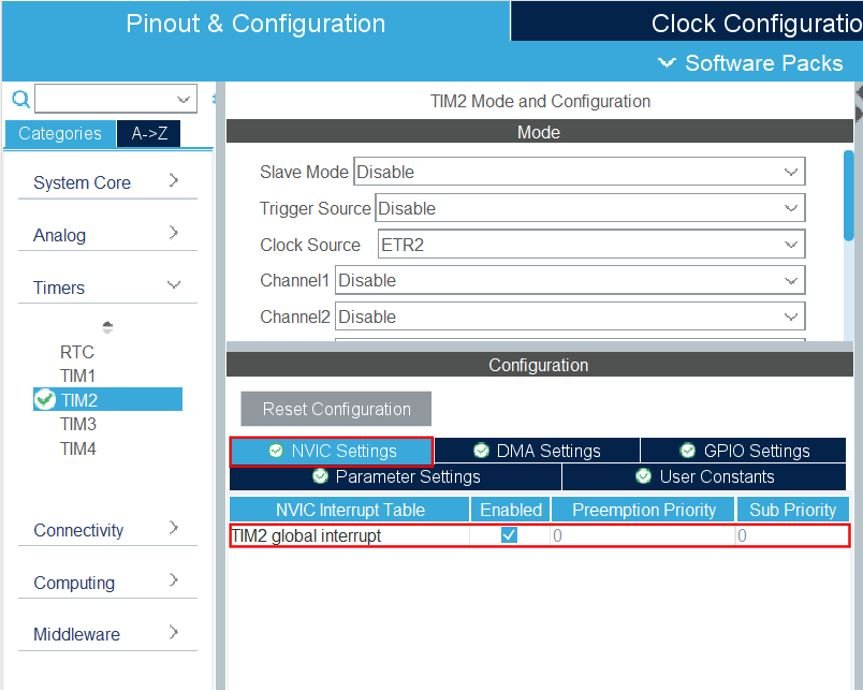Click the Sub Priority column header
The image size is (863, 690).
[x=793, y=510]
